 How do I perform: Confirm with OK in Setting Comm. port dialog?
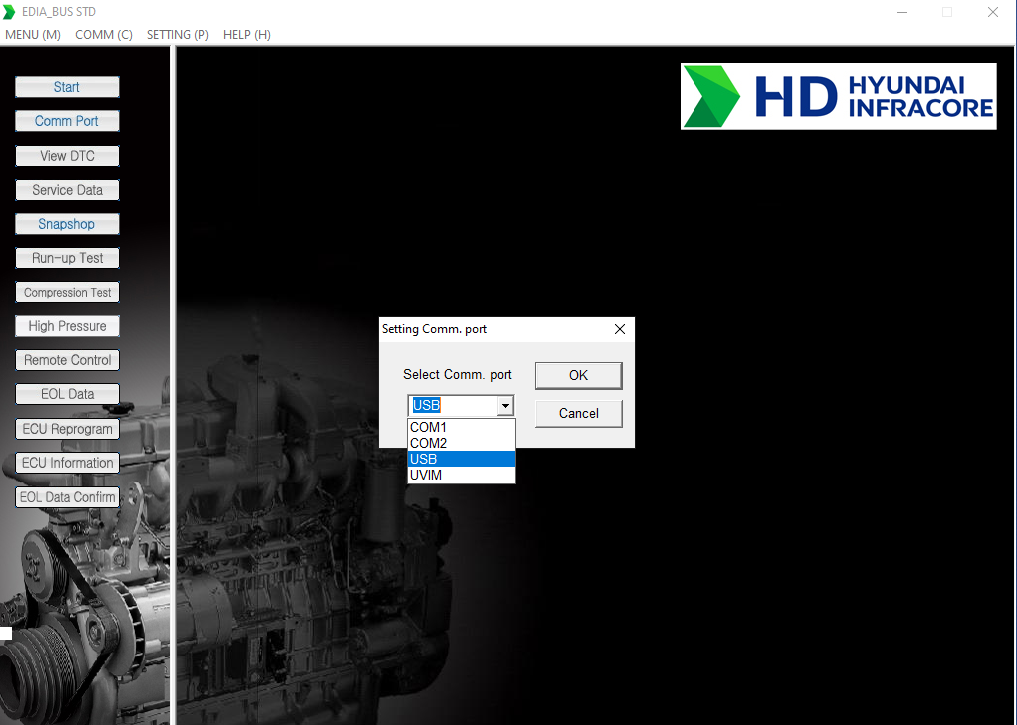point(579,375)
